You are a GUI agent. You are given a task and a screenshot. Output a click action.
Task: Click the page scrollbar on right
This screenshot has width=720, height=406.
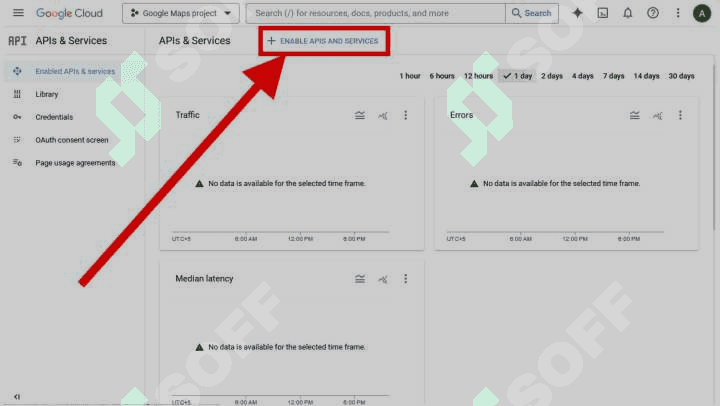715,147
